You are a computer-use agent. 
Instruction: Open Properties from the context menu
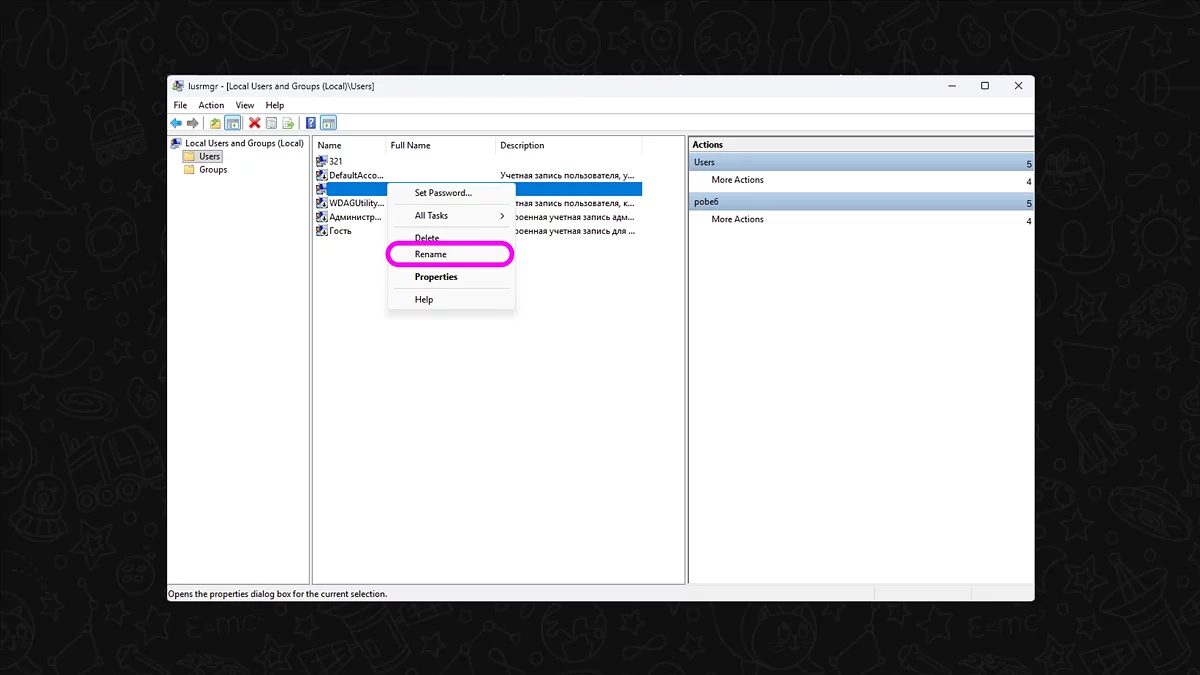point(436,277)
